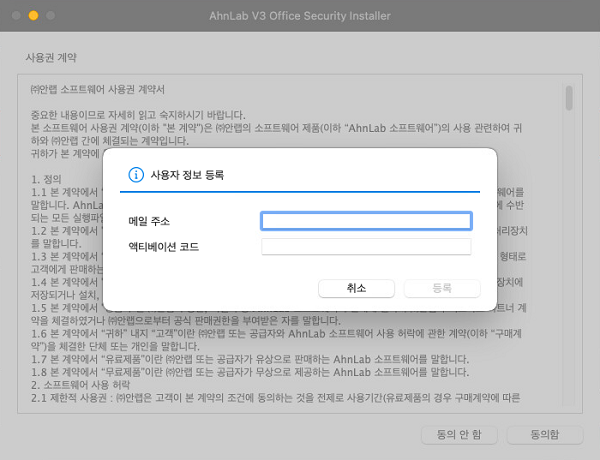600x460 pixels.
Task: Click the license agreement scrollbar thumb
Action: [569, 98]
